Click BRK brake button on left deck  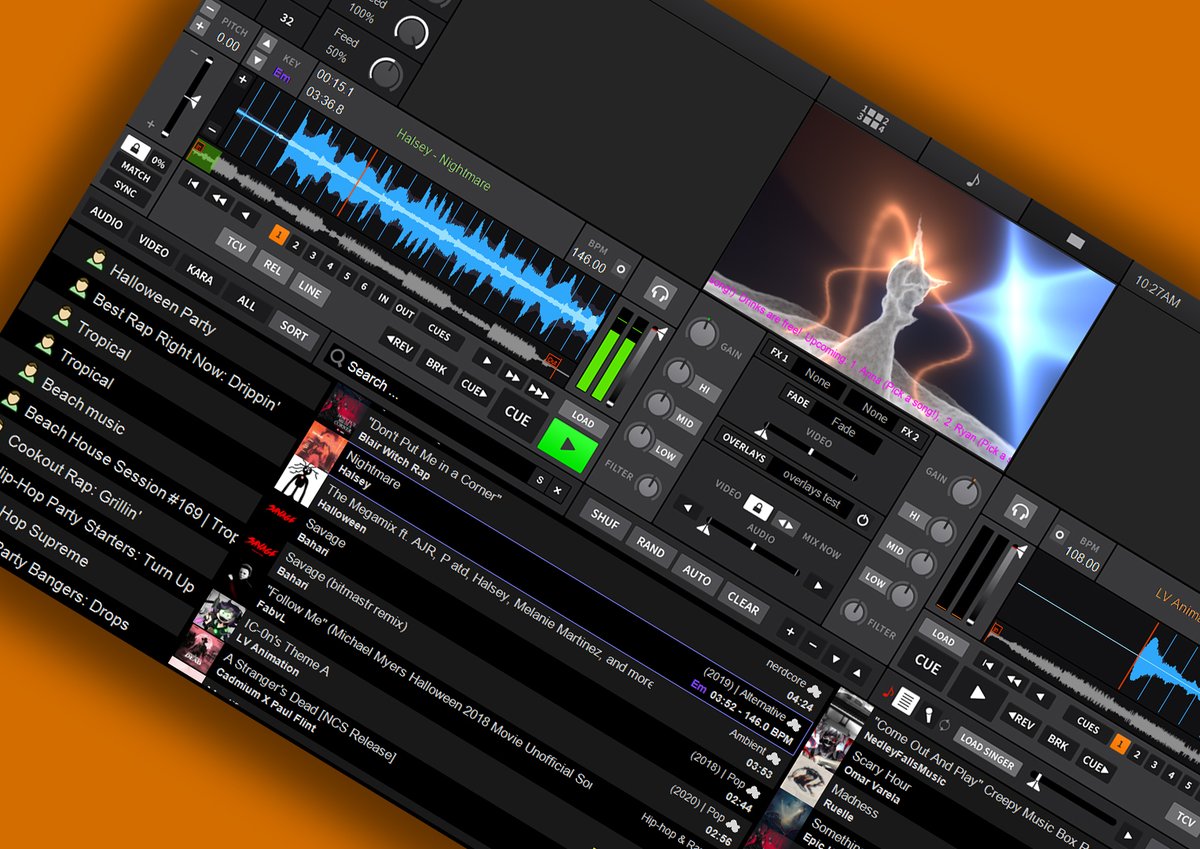coord(437,366)
